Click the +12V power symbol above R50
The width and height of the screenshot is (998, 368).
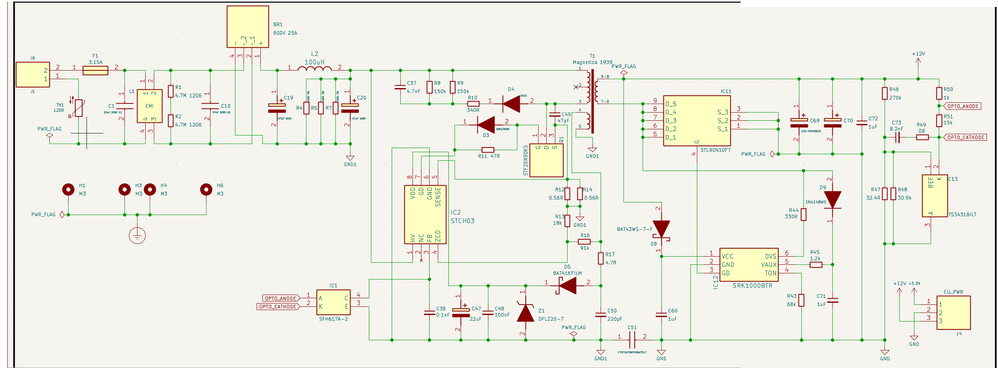click(x=918, y=59)
